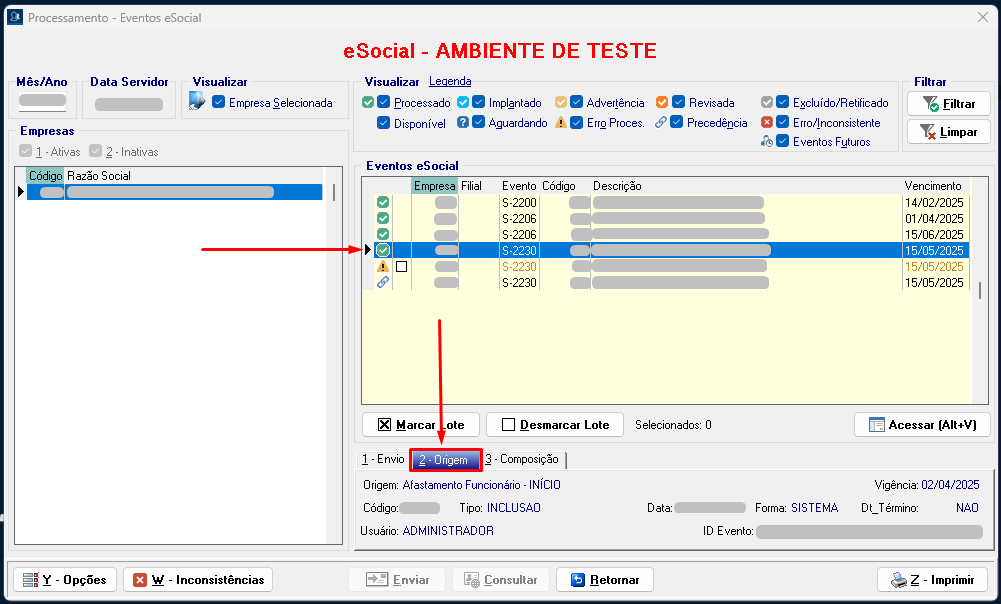Toggle the Disponível checkbox
This screenshot has height=604, width=1001.
coord(384,123)
